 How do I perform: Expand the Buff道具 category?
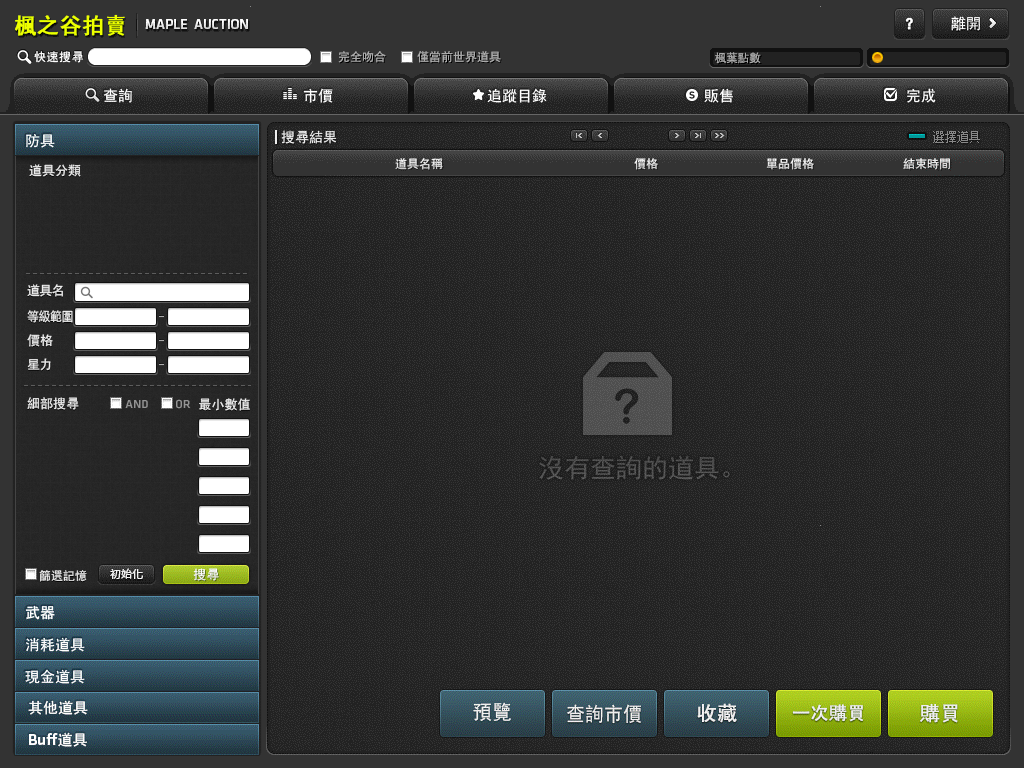tap(137, 739)
